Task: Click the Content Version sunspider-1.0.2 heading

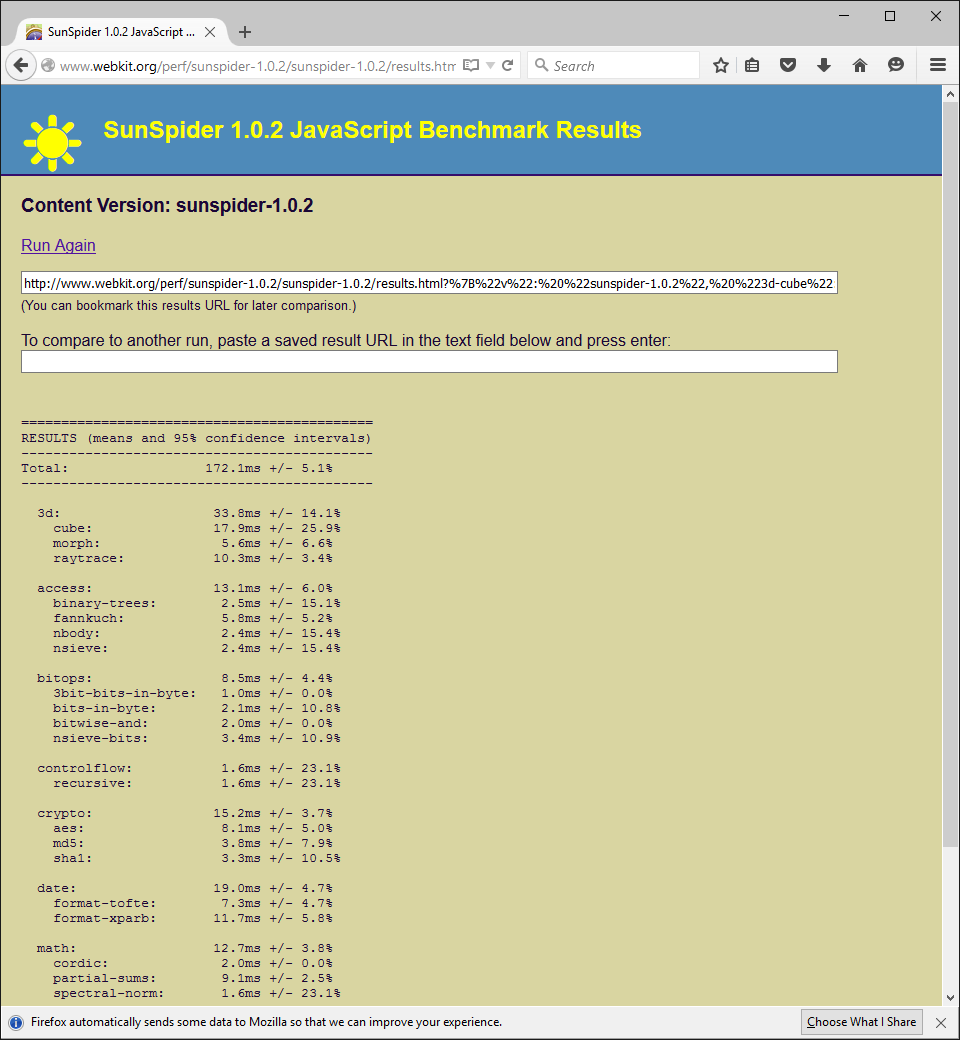Action: click(167, 206)
